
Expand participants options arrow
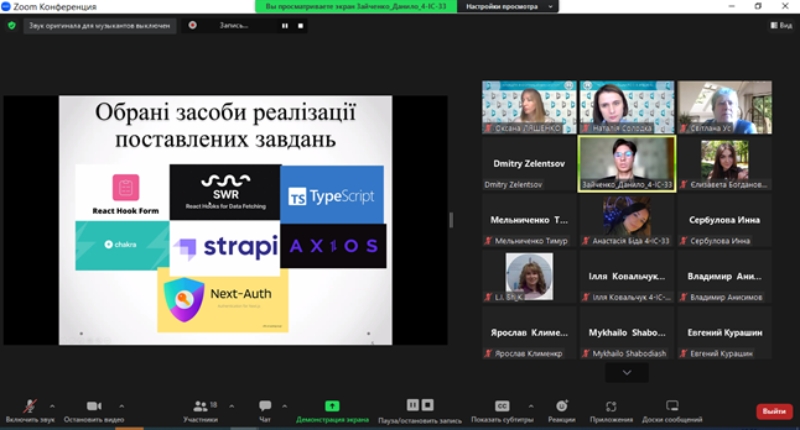click(x=232, y=406)
